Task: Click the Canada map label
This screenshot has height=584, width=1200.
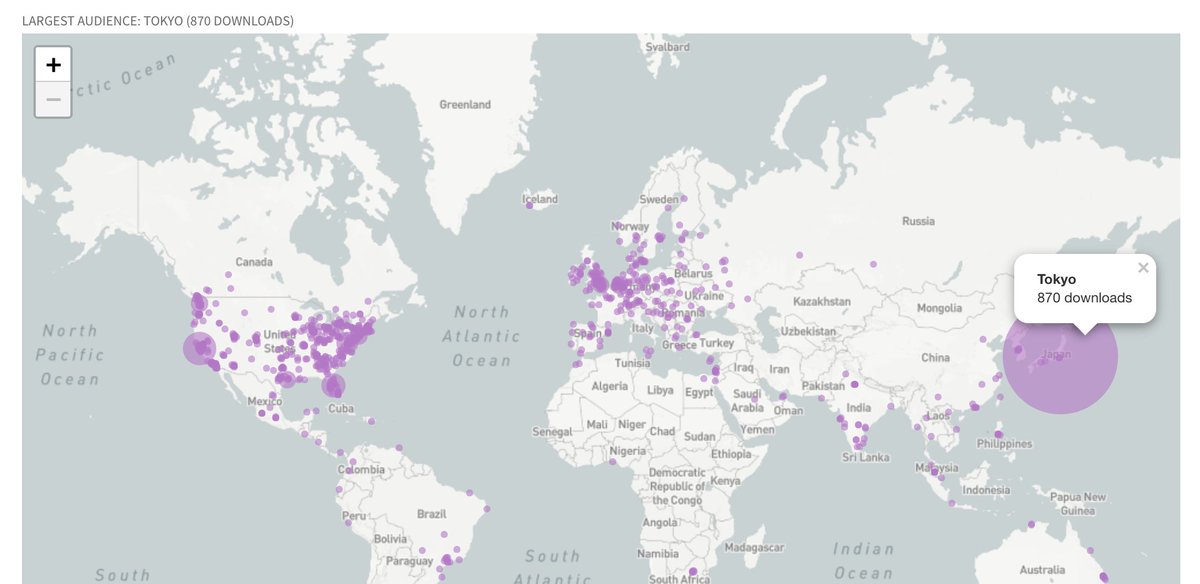Action: (254, 262)
